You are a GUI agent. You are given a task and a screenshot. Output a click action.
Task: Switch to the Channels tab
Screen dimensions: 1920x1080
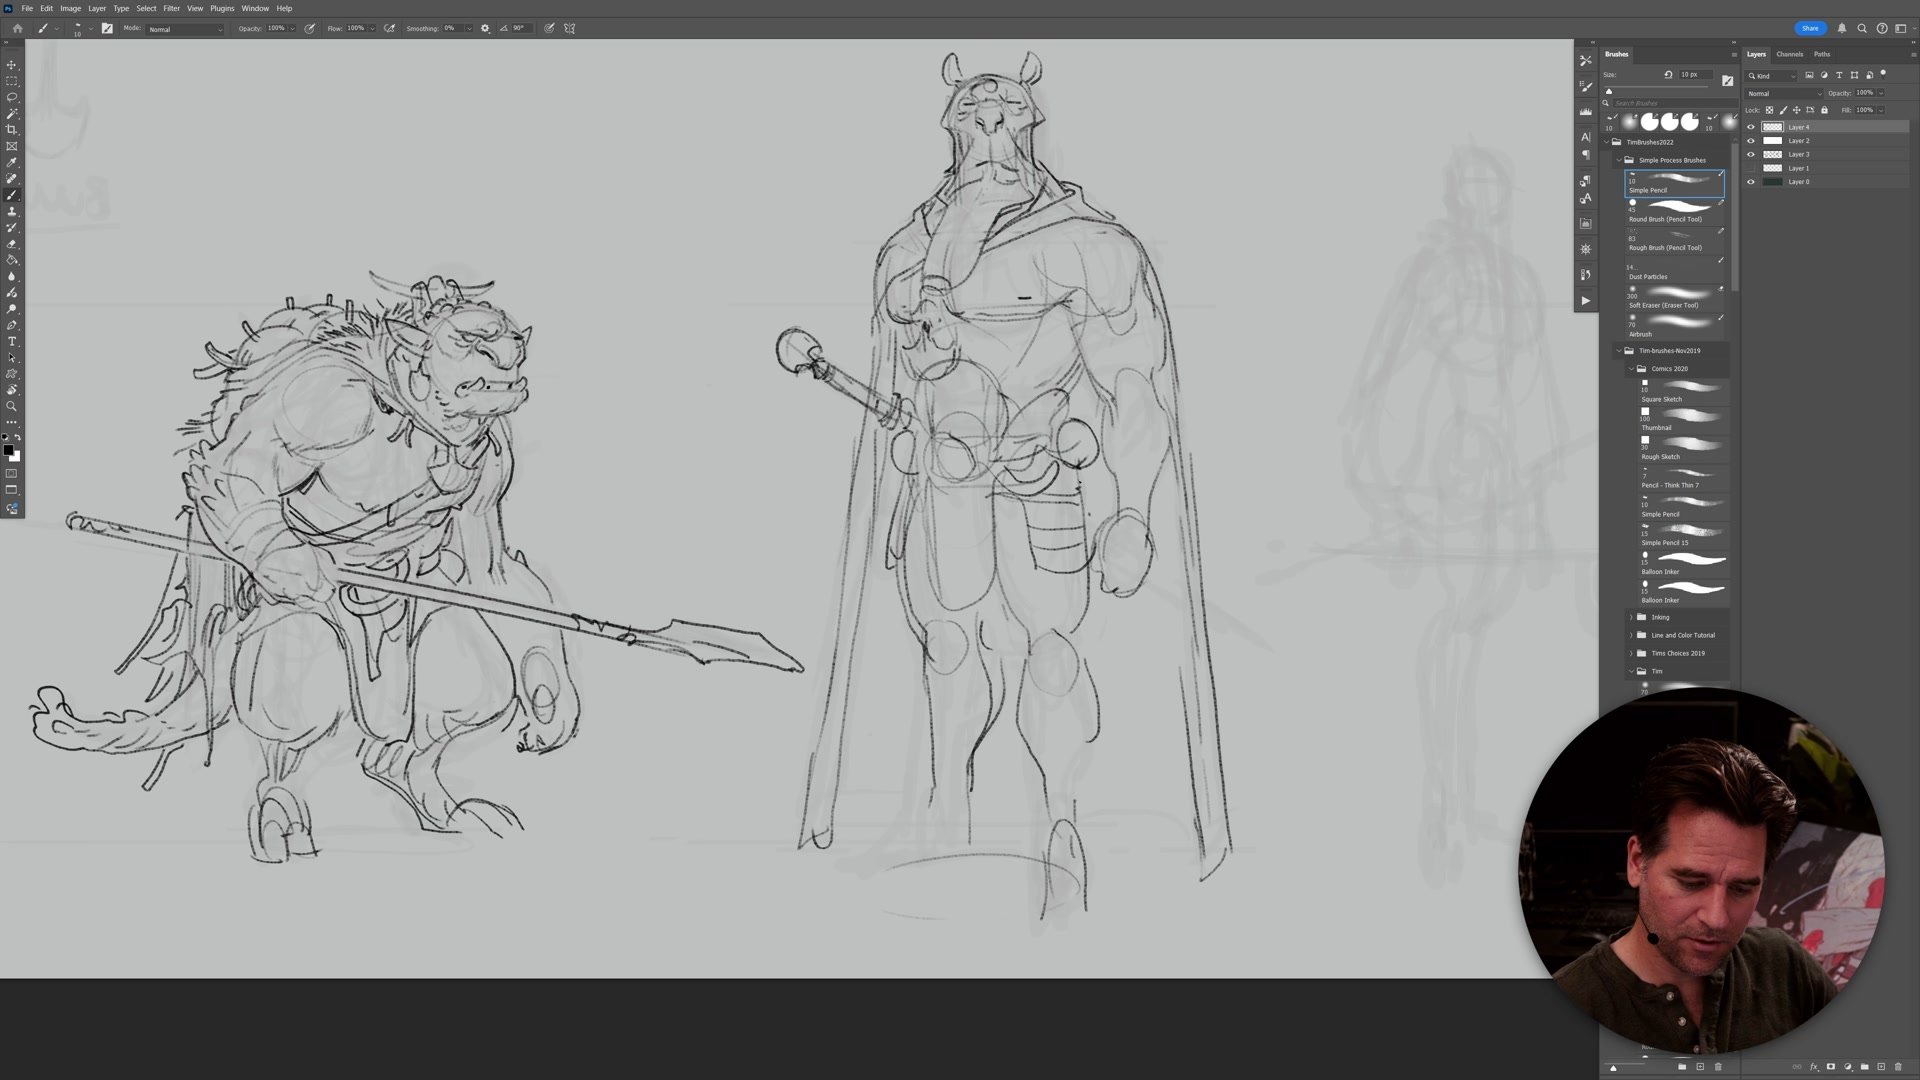[1789, 54]
